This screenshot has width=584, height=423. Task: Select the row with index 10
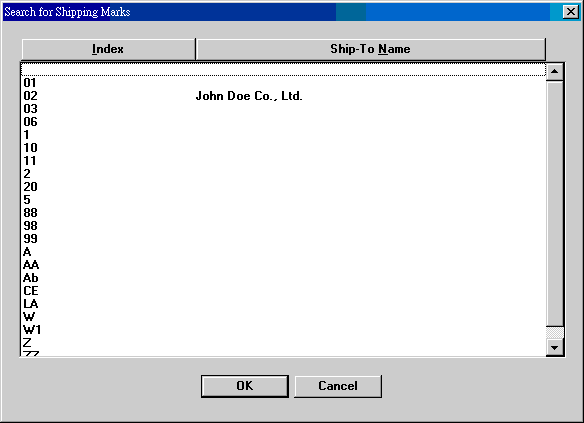point(283,148)
